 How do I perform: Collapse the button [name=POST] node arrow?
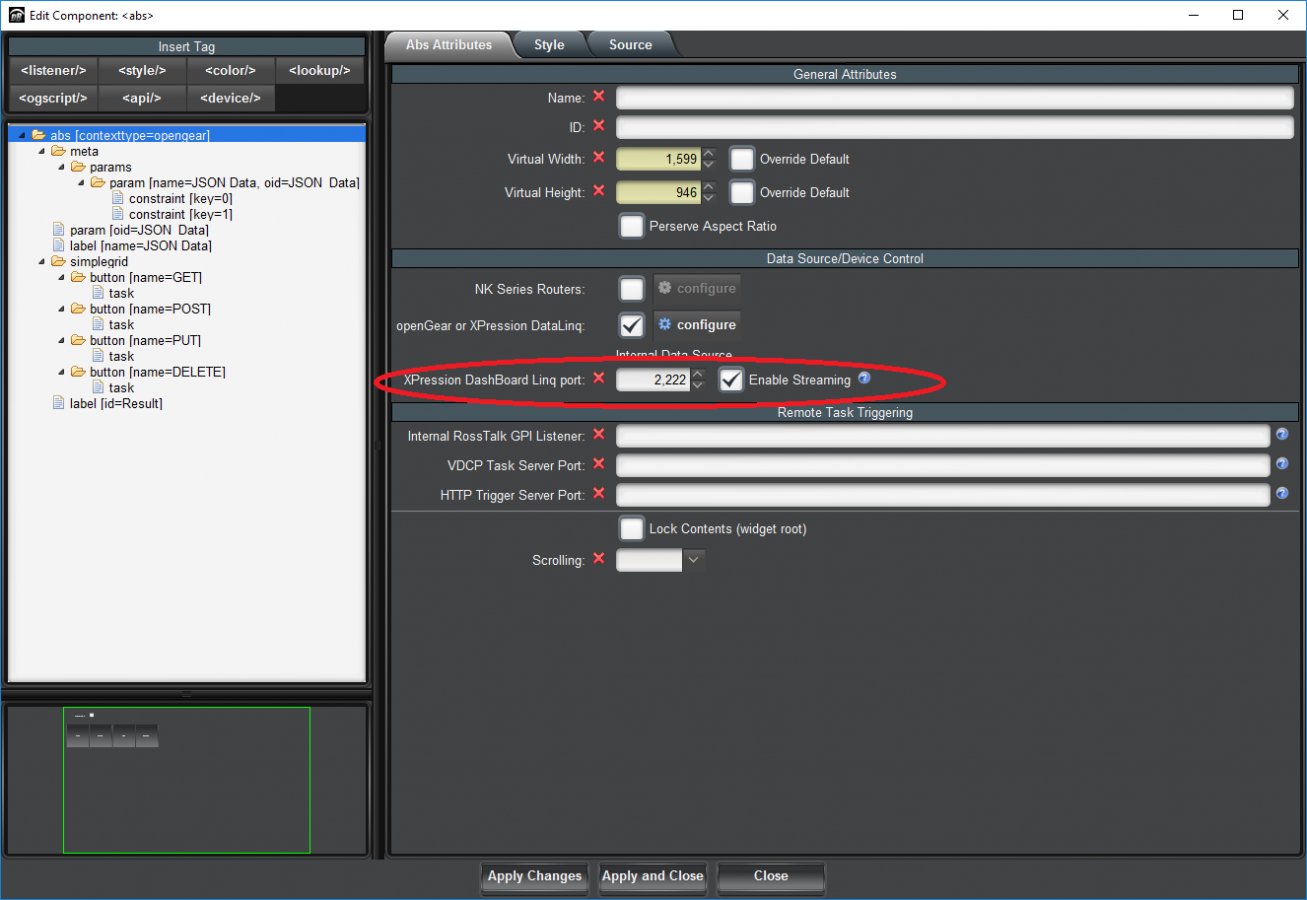pyautogui.click(x=62, y=309)
